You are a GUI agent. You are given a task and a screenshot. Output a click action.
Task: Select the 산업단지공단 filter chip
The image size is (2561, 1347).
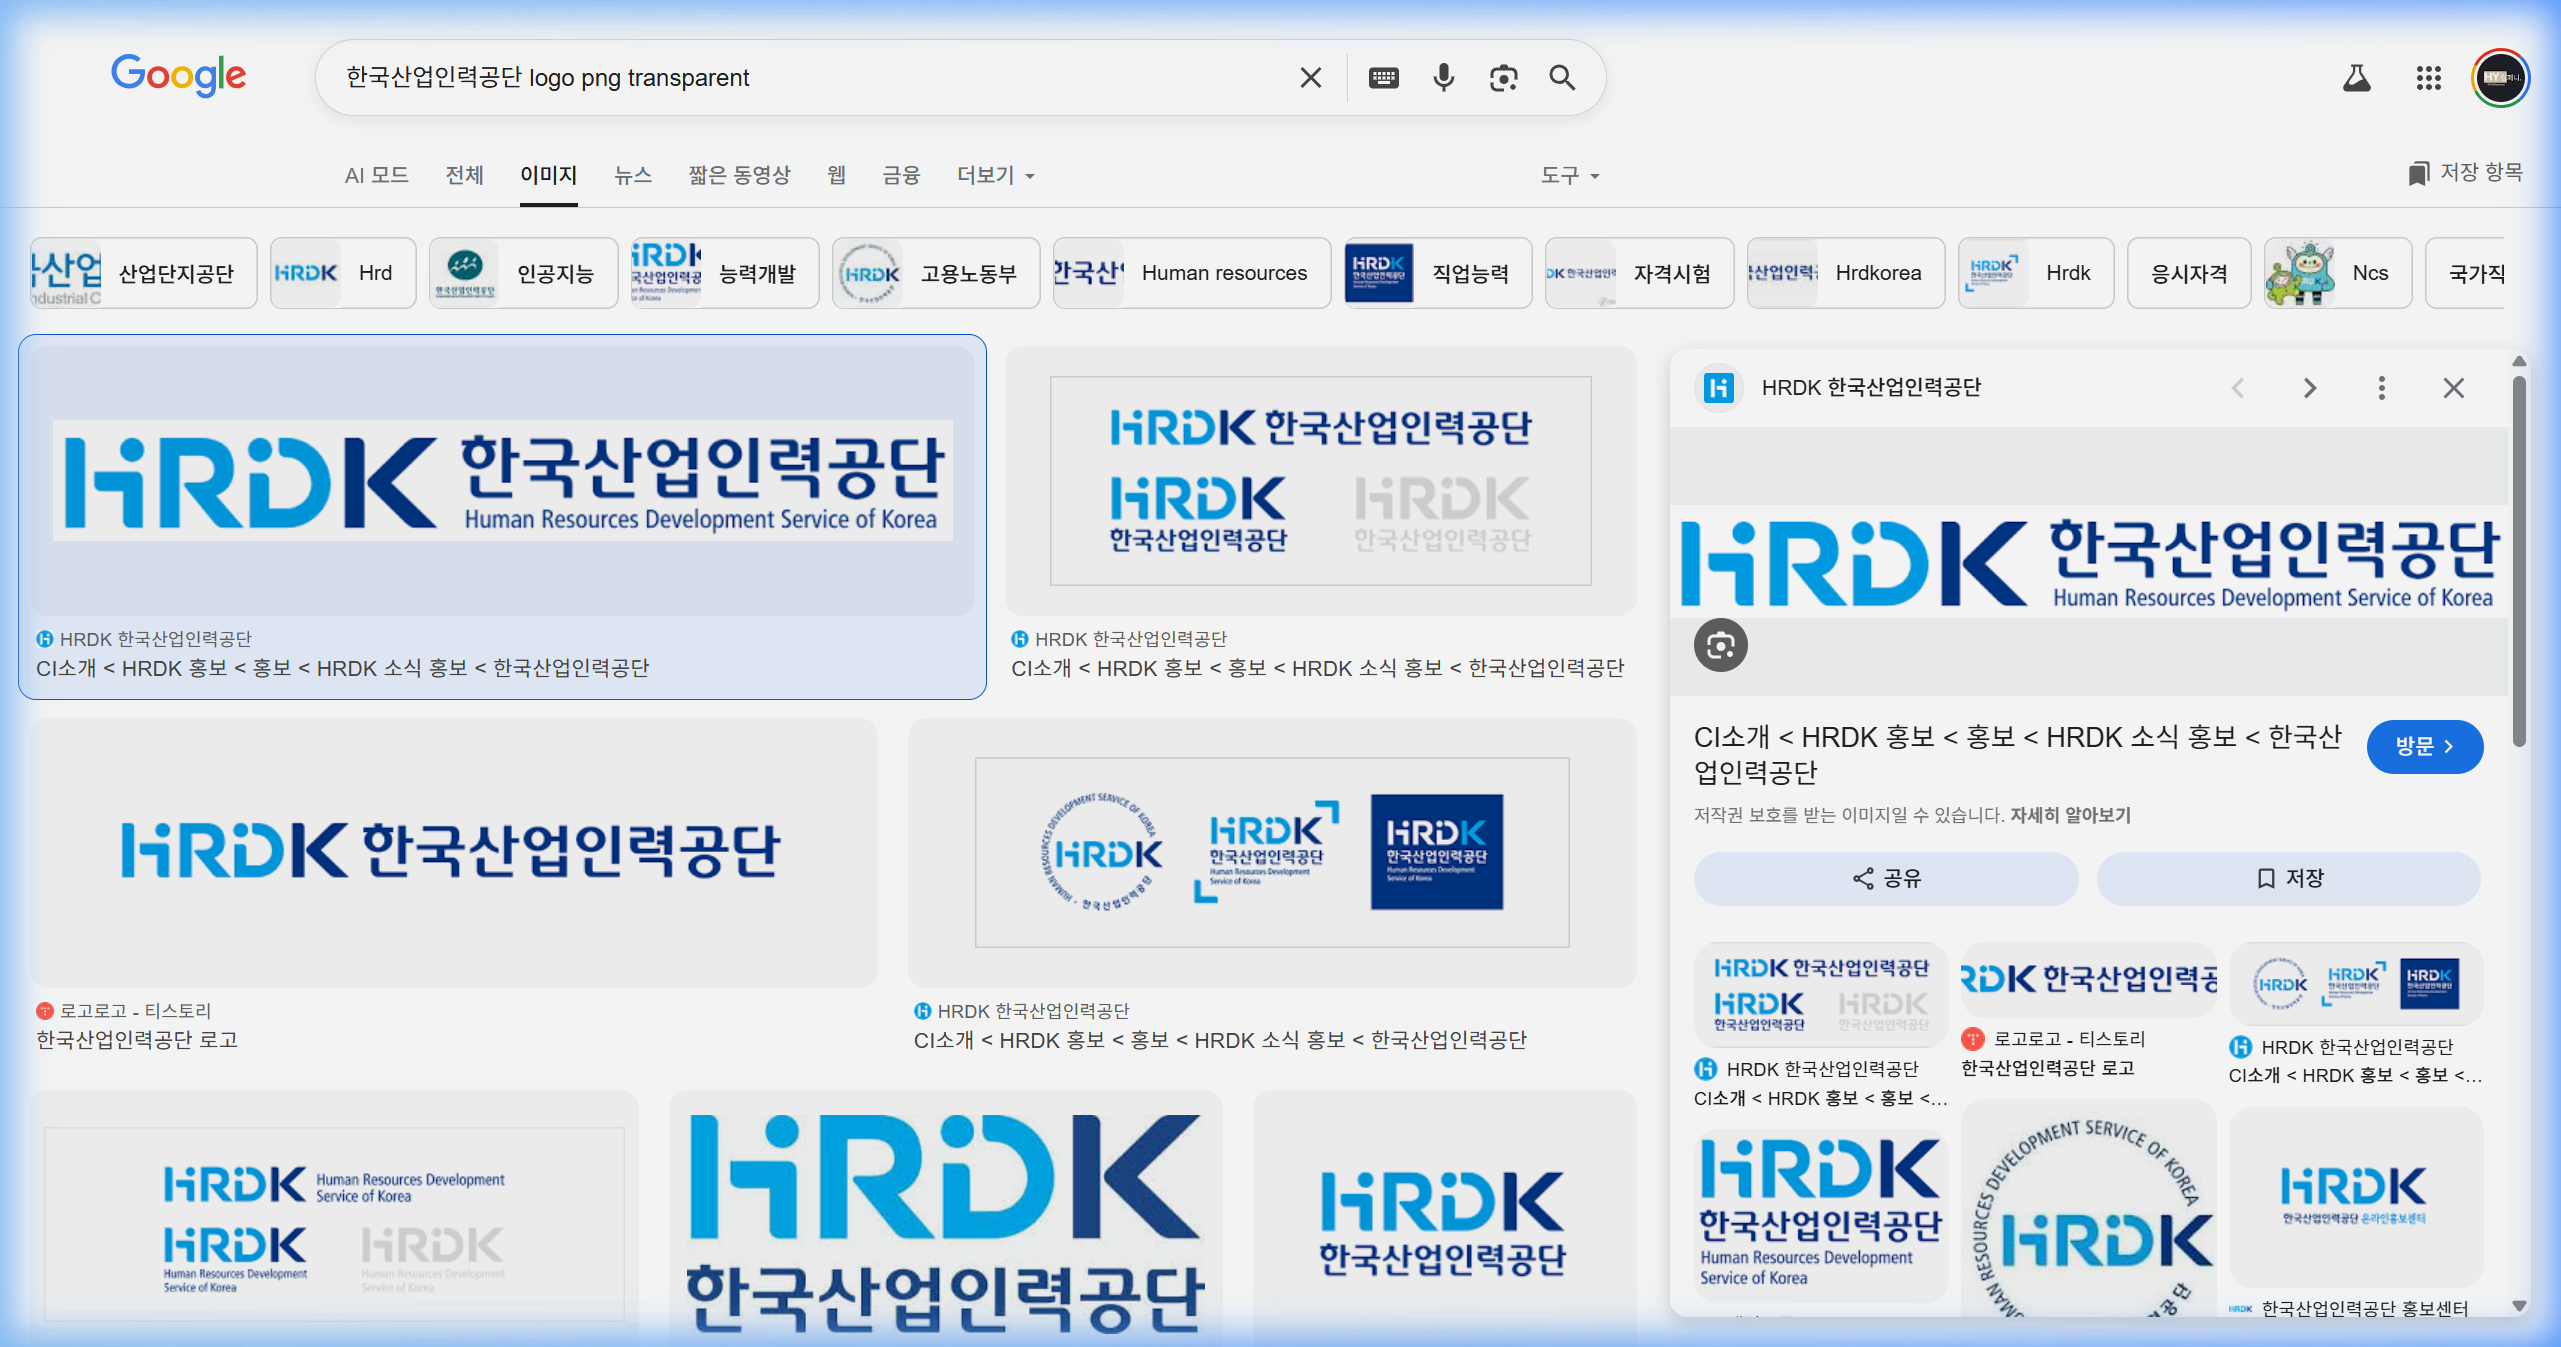143,273
